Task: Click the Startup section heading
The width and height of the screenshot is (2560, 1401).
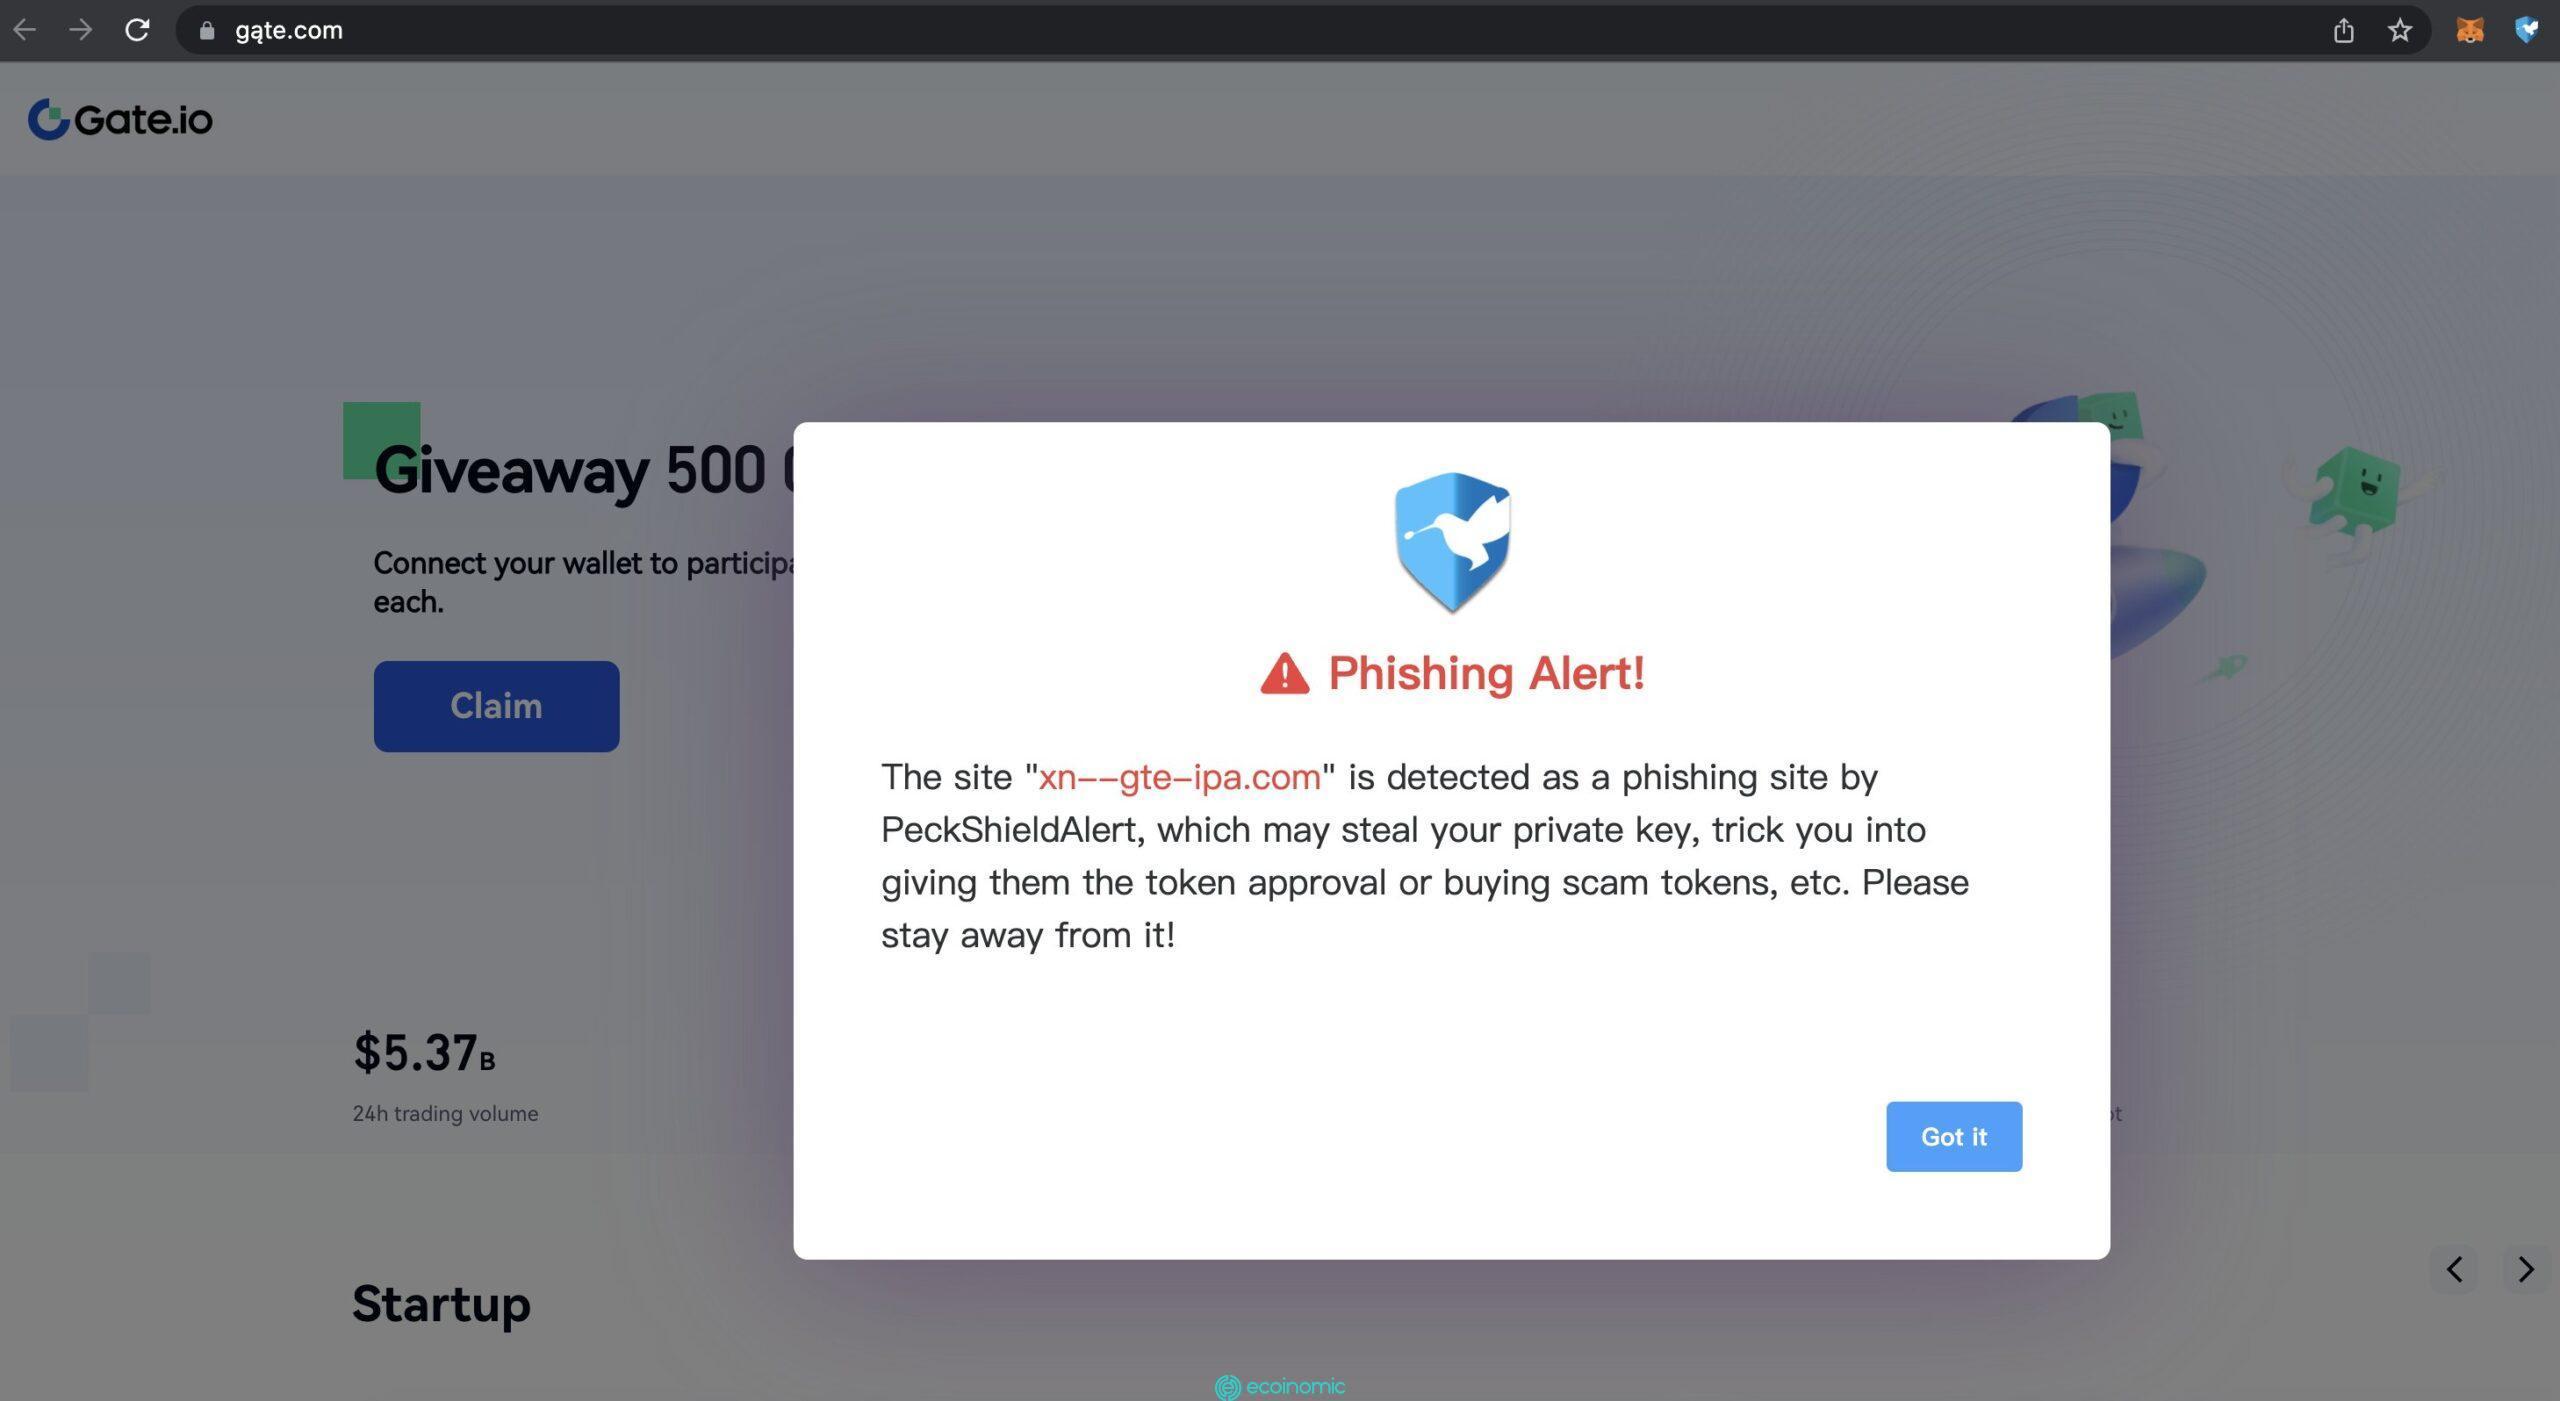Action: point(441,1304)
